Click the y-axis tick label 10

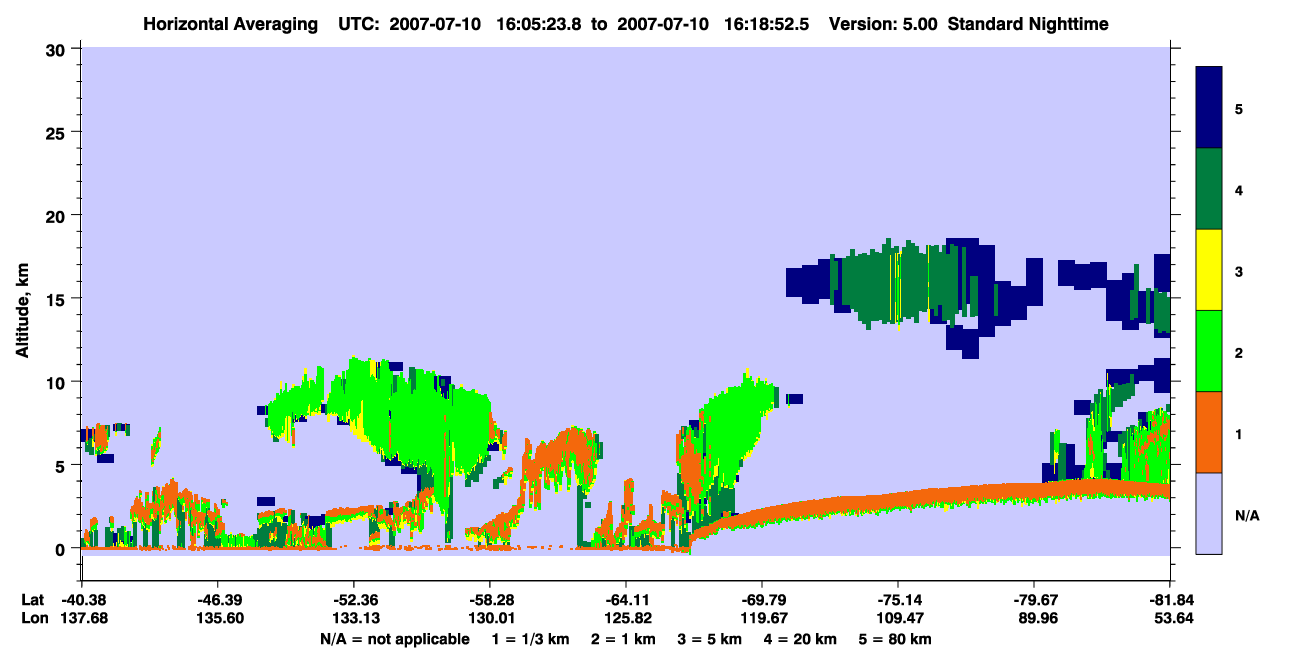tap(57, 382)
